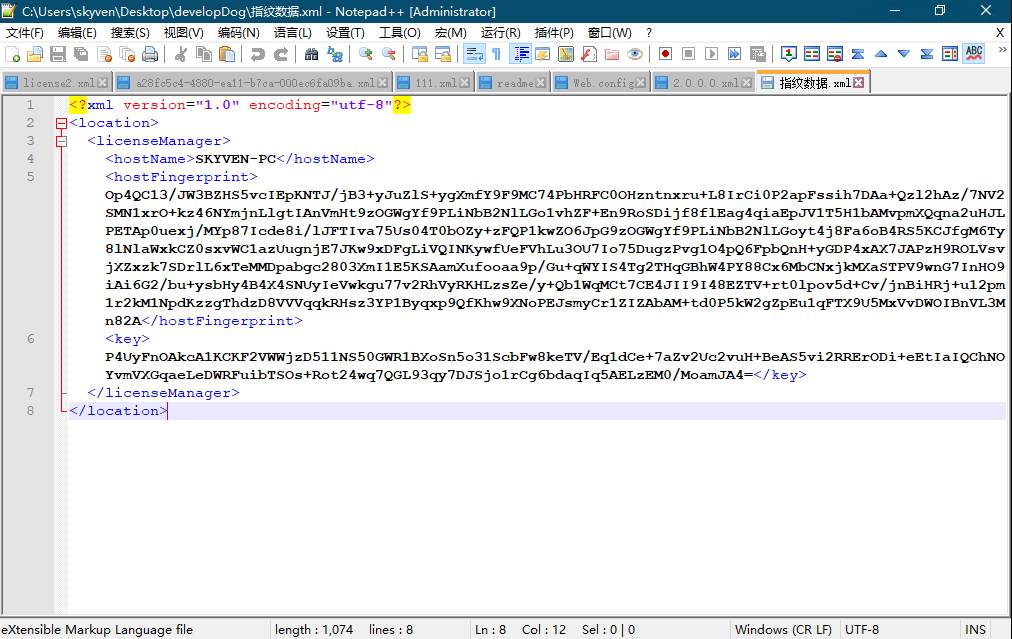Click the Undo arrow icon
The image size is (1012, 639).
click(258, 54)
